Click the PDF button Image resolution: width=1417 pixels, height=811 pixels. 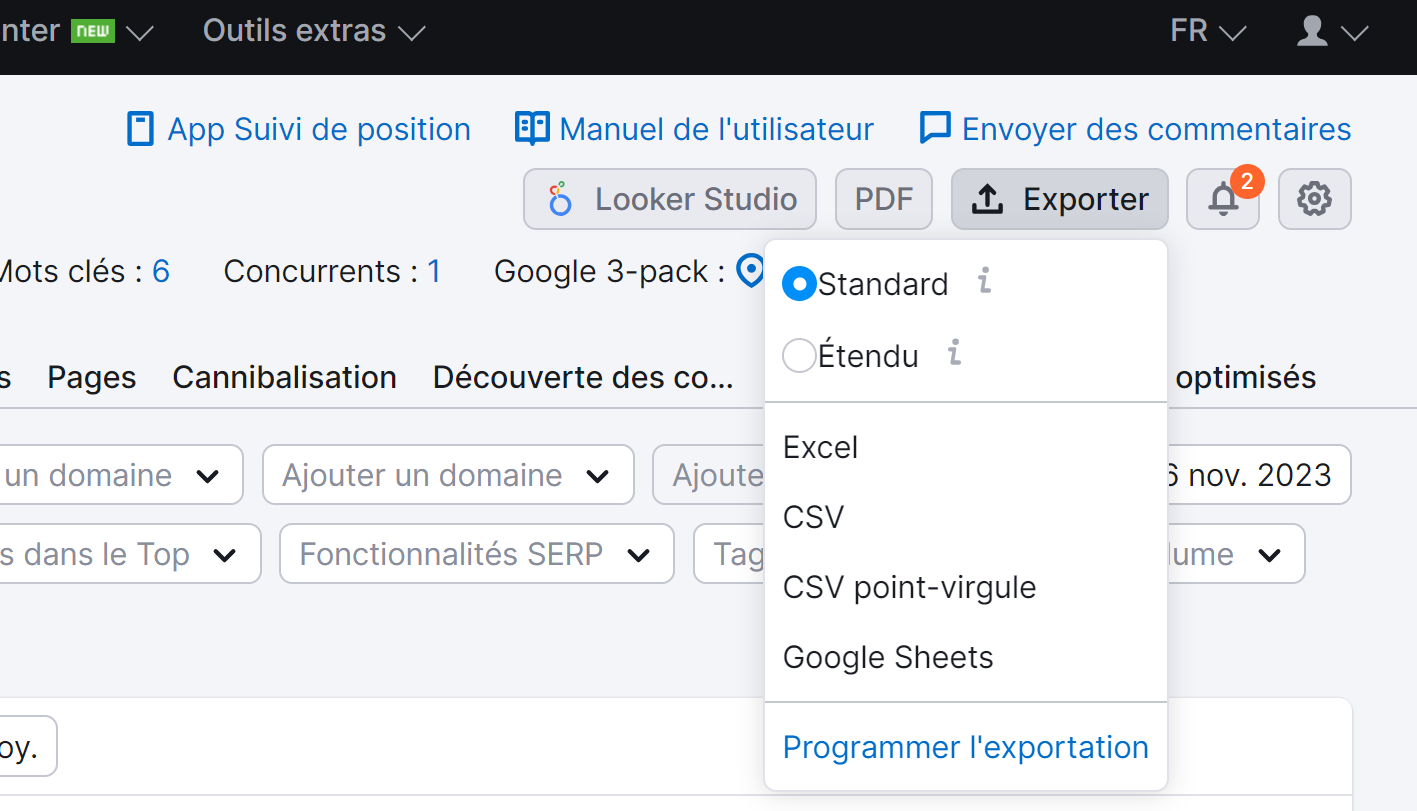[x=883, y=199]
